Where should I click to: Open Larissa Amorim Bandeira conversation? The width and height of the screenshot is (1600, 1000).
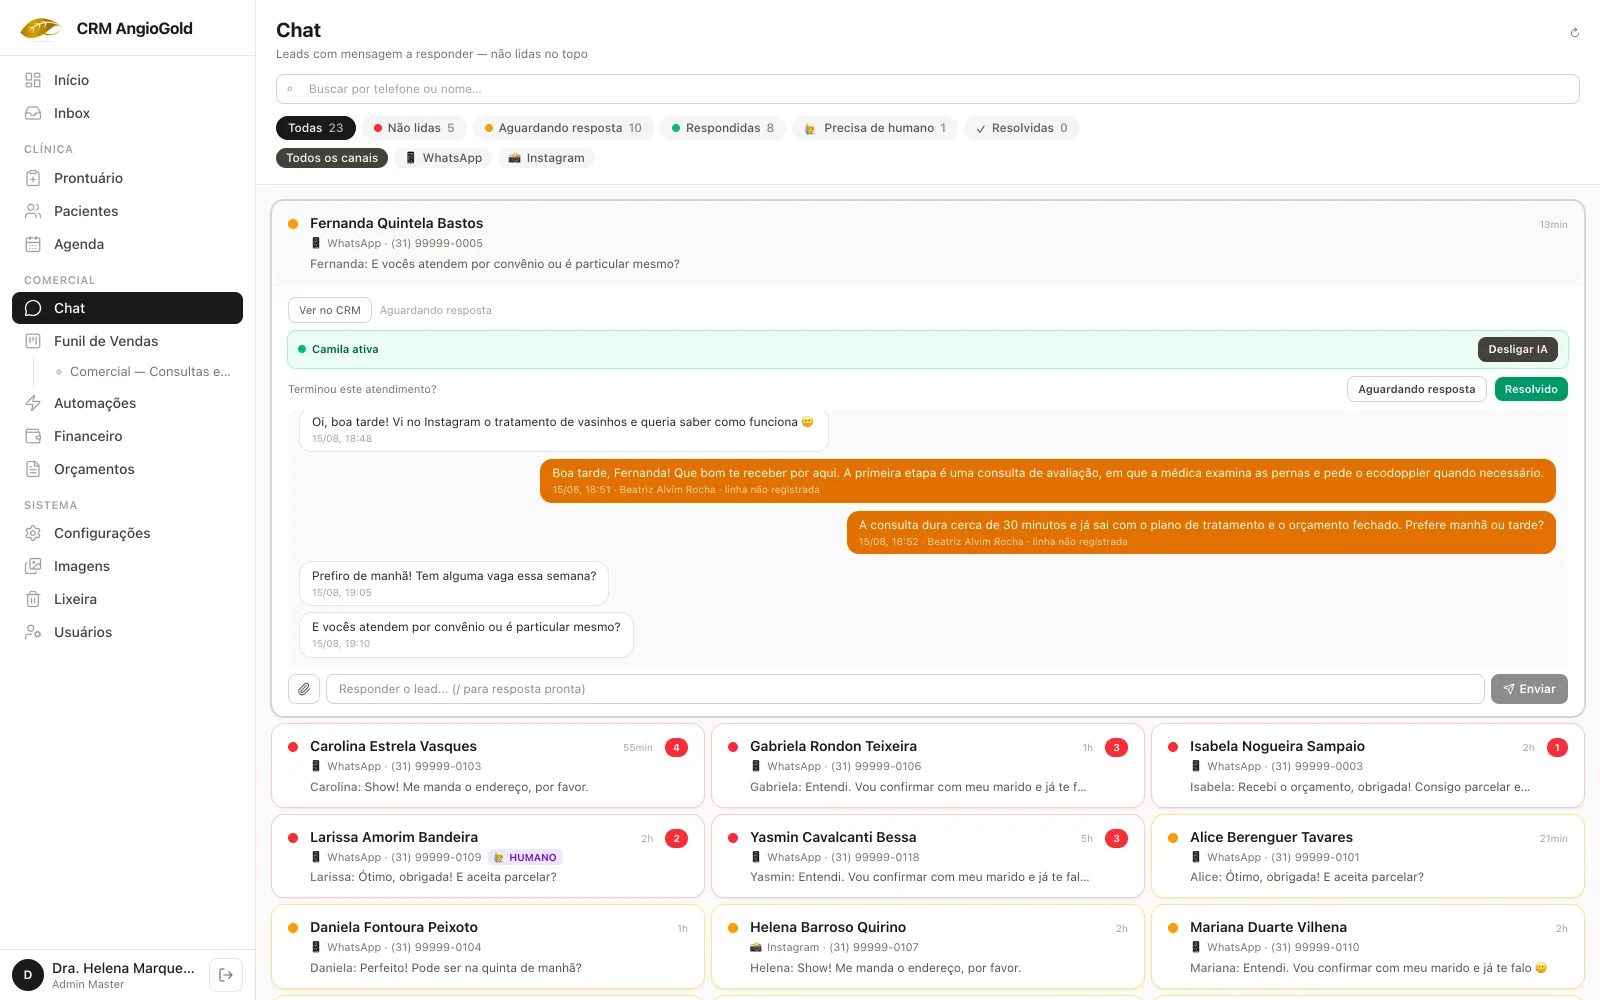pos(488,856)
